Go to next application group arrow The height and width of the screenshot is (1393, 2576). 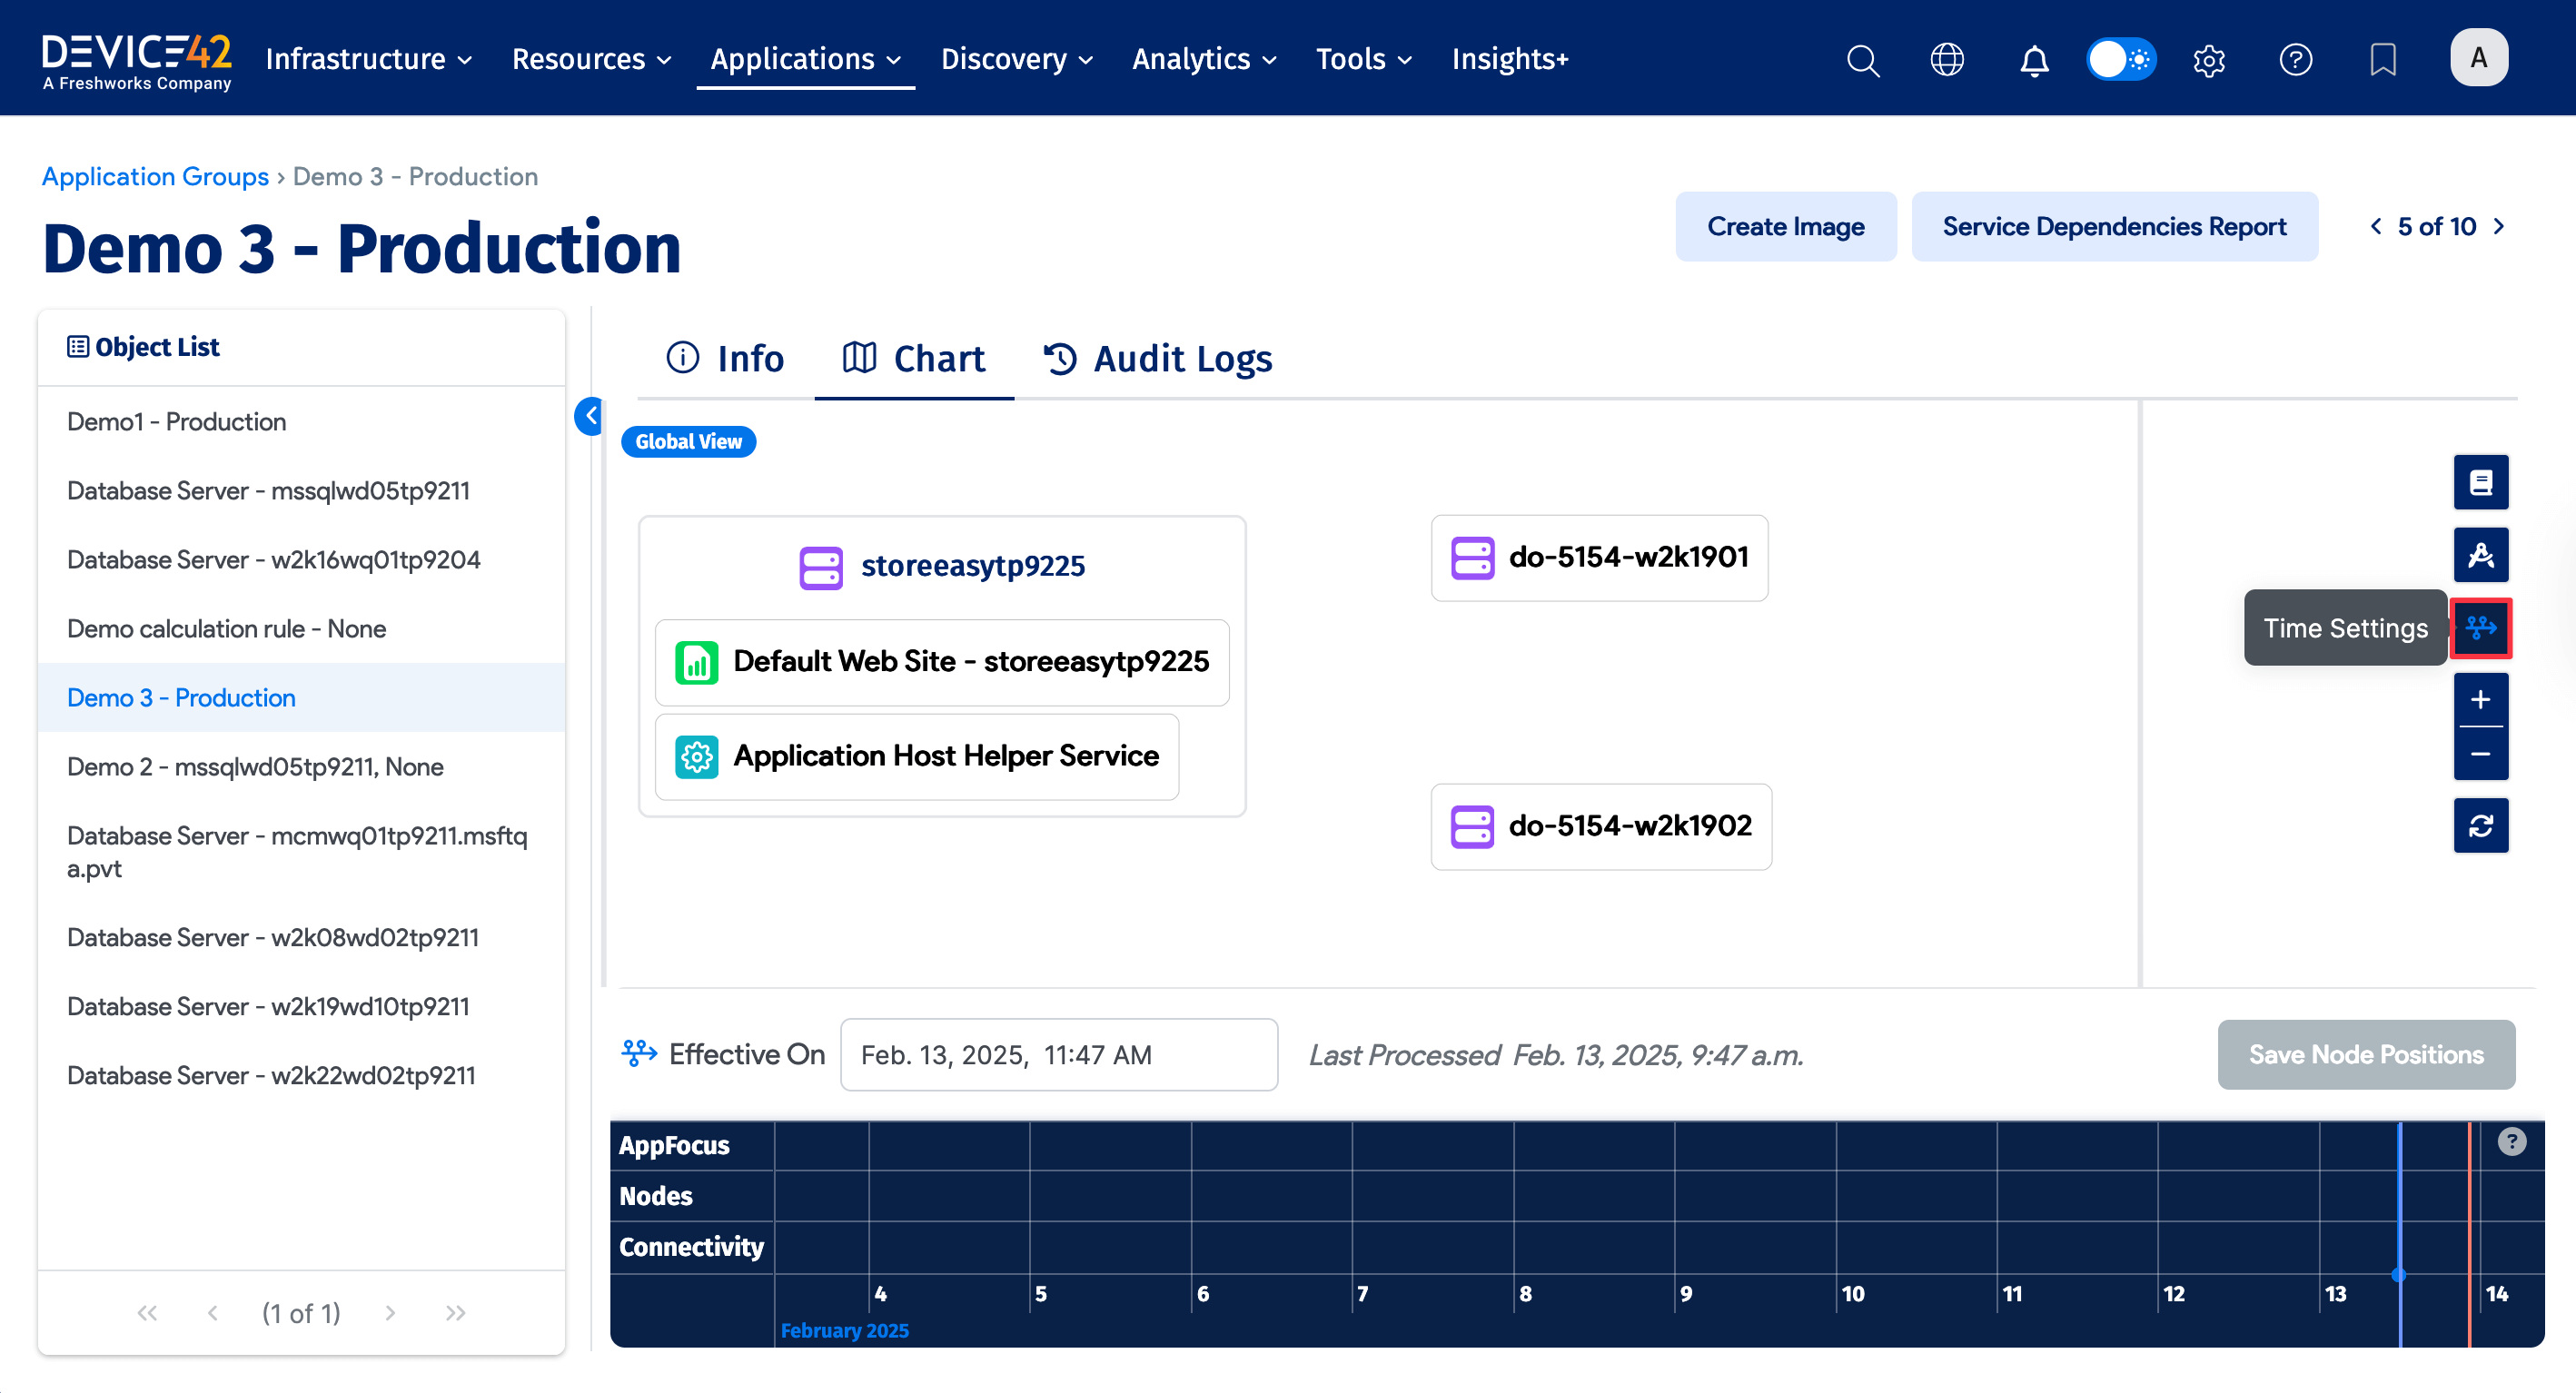[x=2499, y=227]
